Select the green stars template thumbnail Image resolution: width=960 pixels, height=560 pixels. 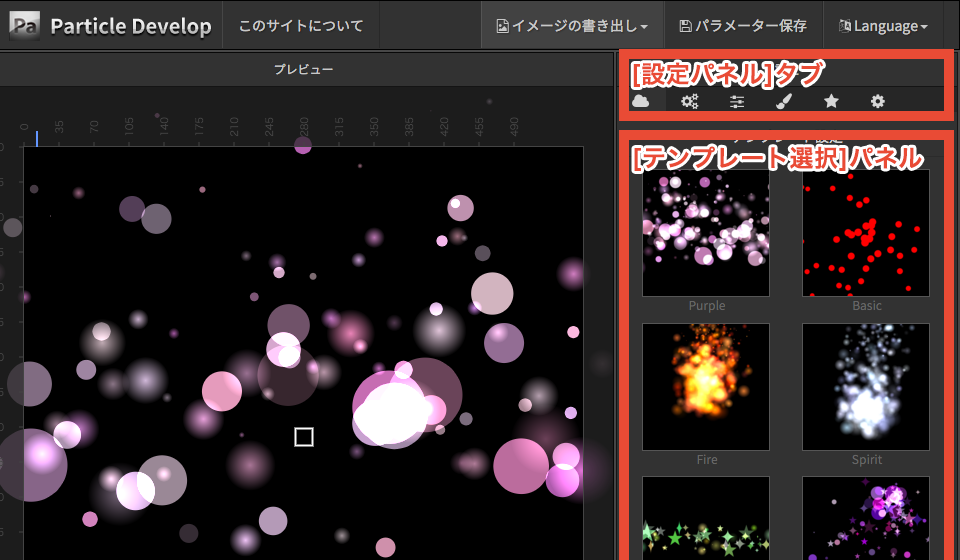706,518
